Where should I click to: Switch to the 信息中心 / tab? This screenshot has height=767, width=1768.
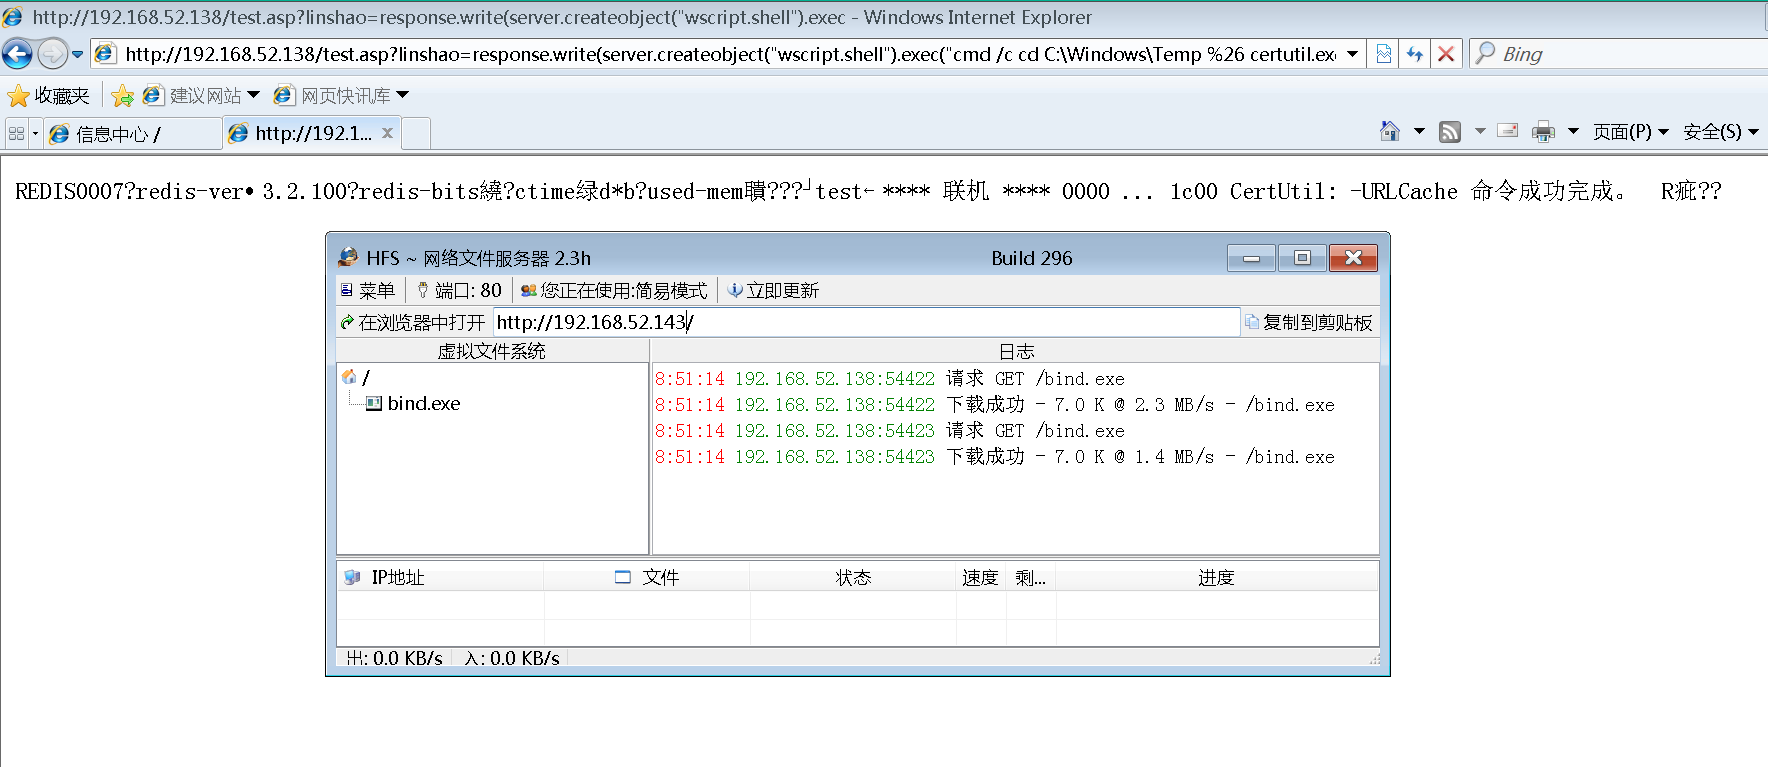click(x=132, y=133)
